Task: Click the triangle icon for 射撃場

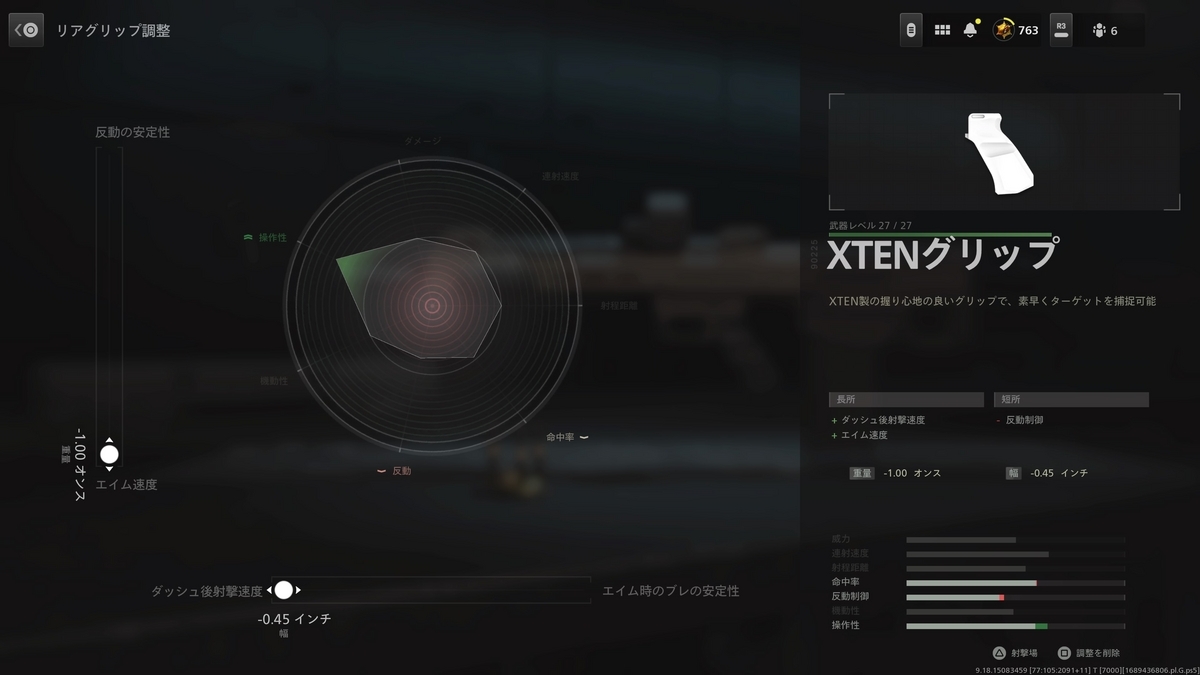Action: tap(997, 652)
